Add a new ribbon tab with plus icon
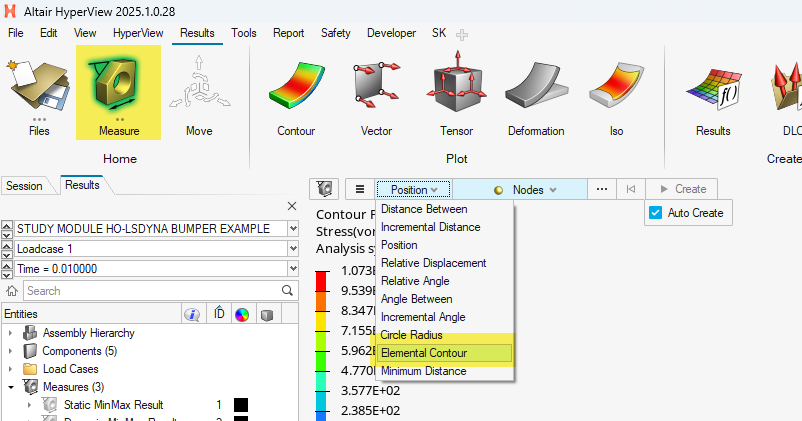Screen dimensions: 802x421 462,35
